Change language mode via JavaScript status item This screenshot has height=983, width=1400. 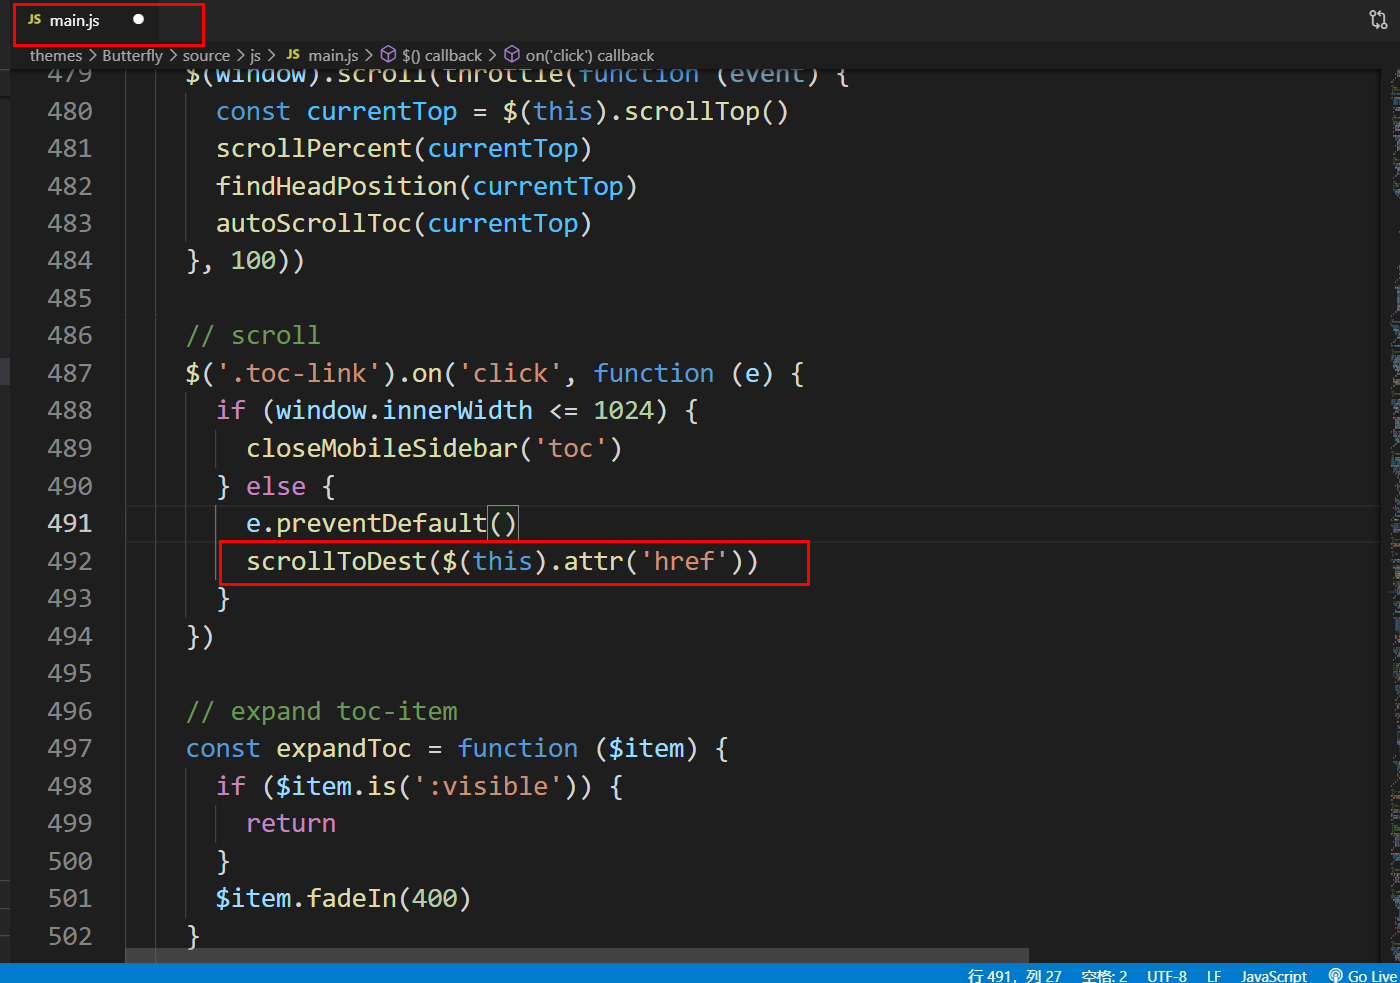tap(1273, 976)
